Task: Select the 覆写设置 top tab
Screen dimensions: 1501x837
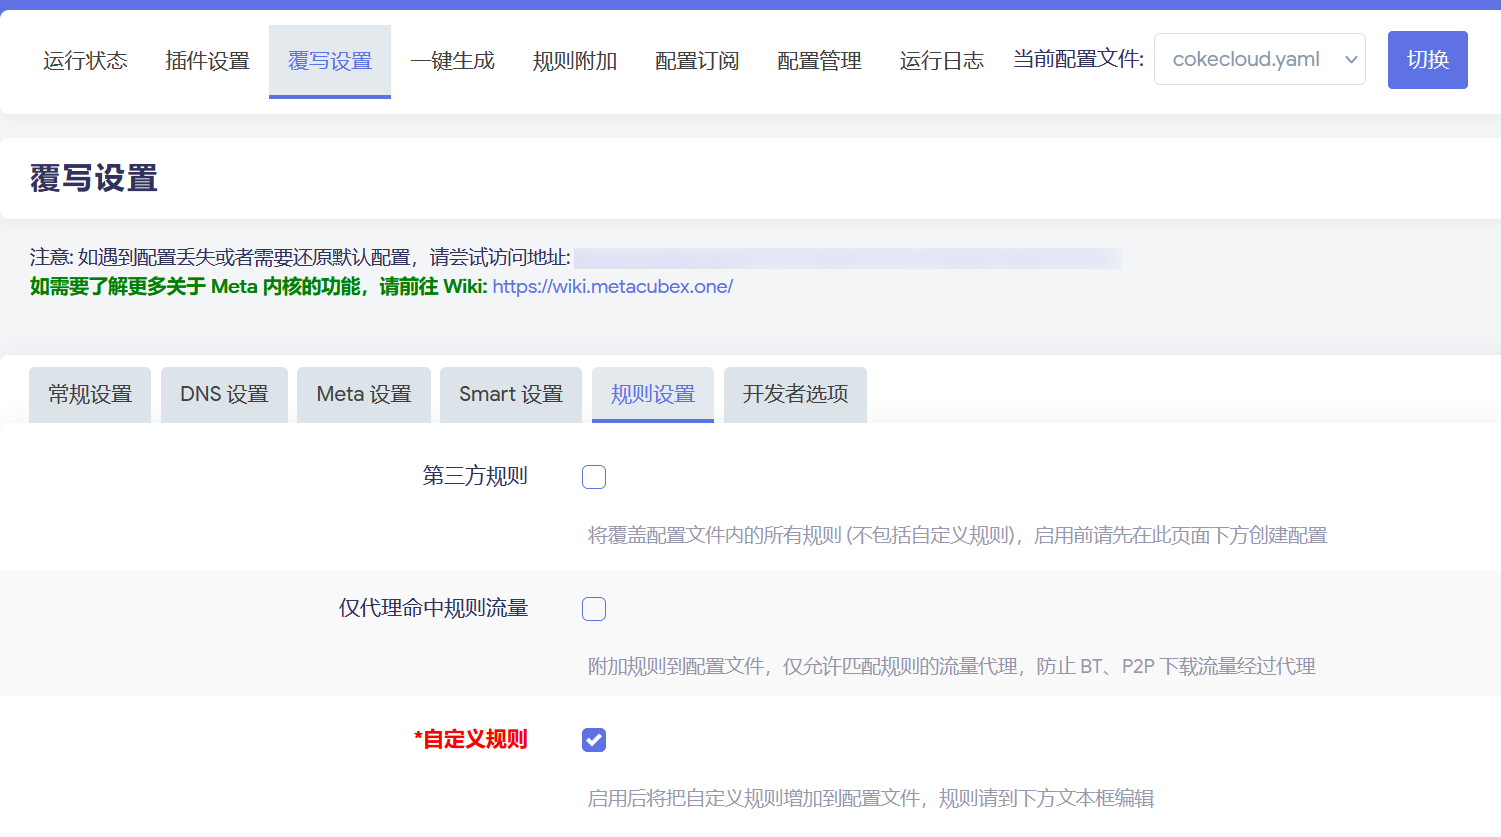Action: (x=329, y=61)
